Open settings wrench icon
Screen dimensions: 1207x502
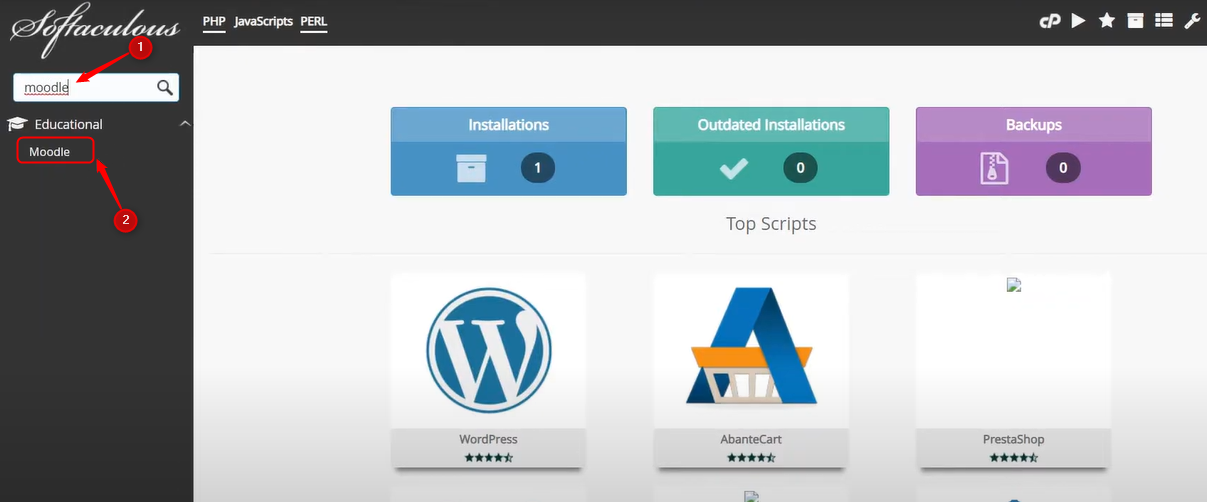1192,21
